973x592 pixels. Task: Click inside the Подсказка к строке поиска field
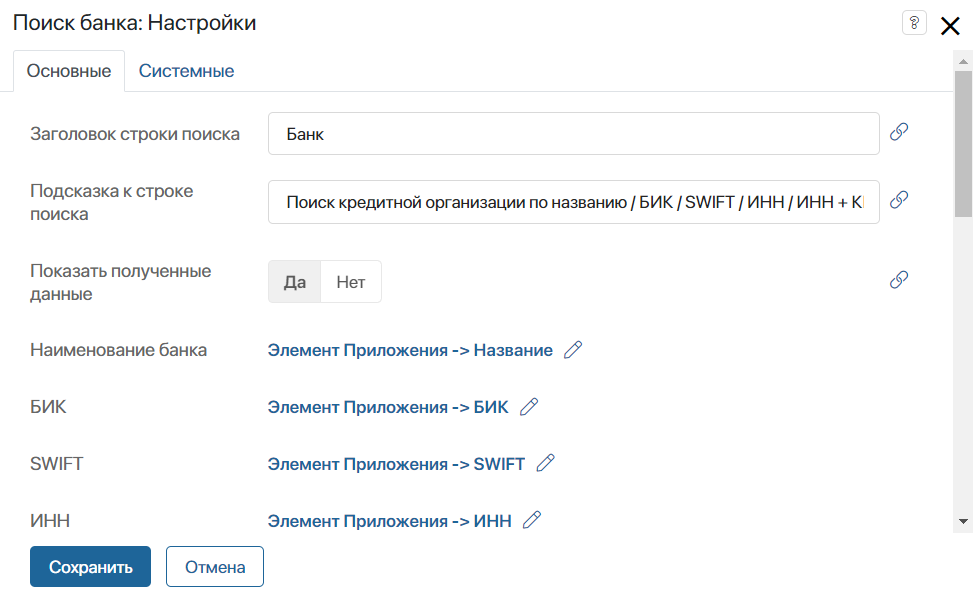(x=573, y=202)
